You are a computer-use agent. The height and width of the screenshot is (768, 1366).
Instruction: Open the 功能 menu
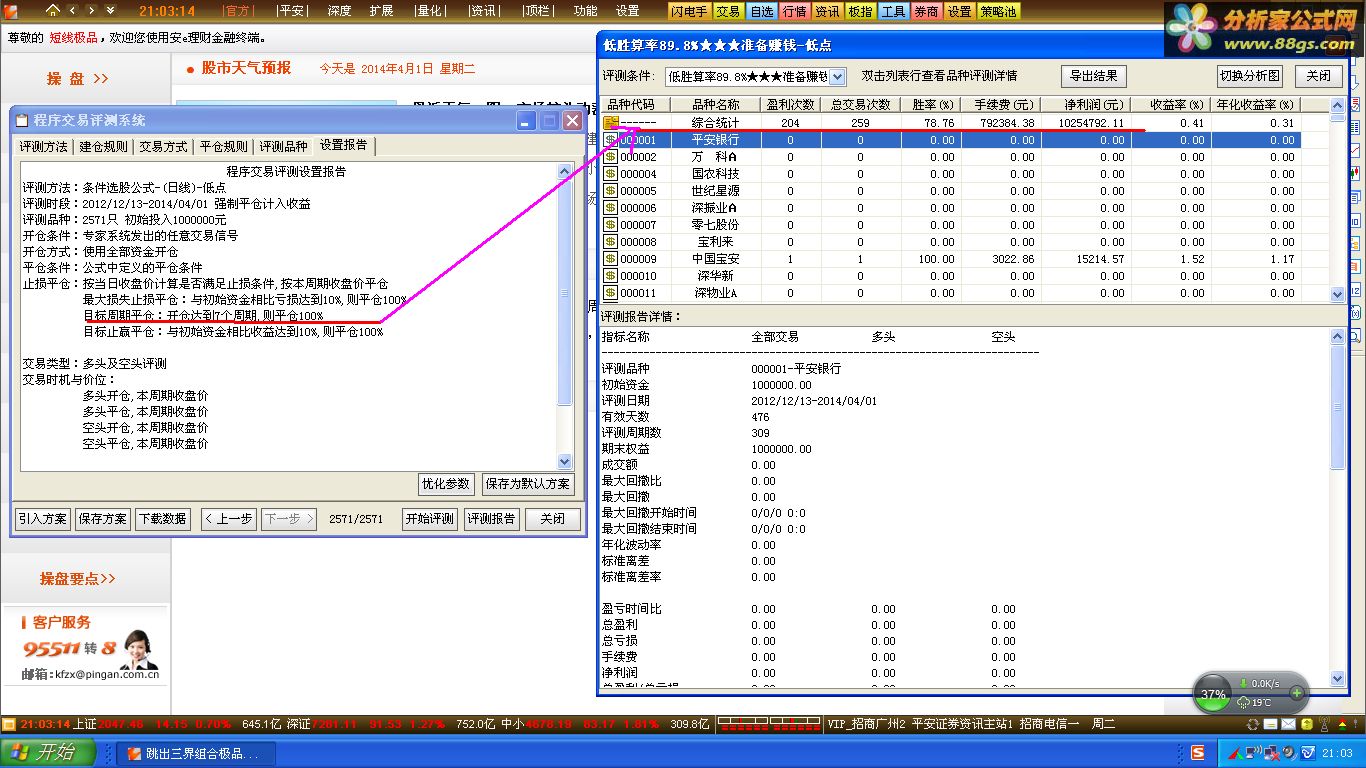pyautogui.click(x=586, y=11)
